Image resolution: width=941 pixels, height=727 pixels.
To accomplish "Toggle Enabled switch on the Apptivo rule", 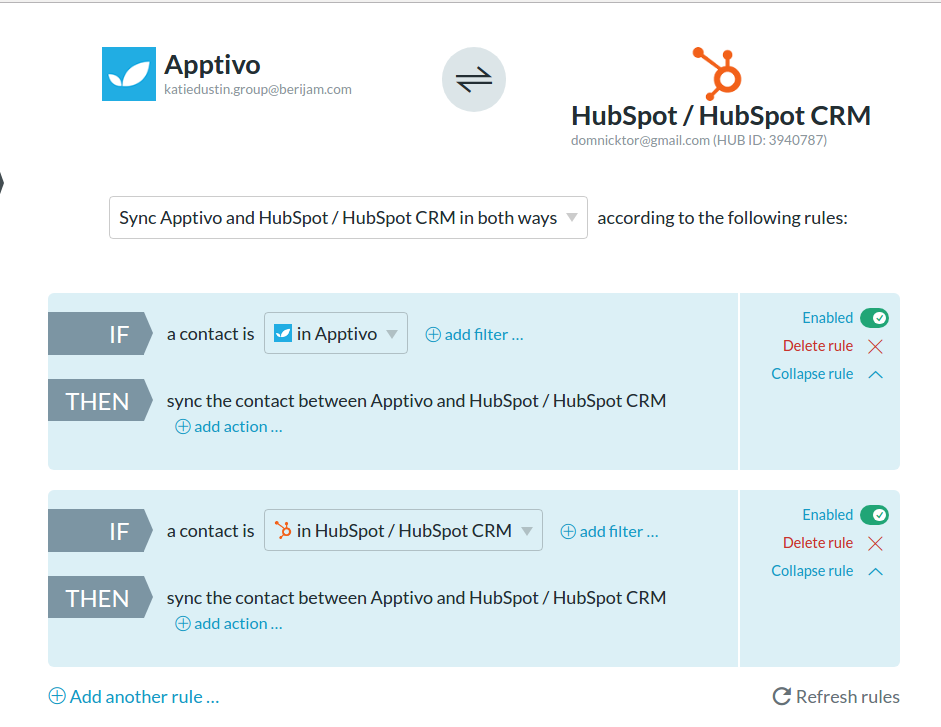I will [x=874, y=318].
